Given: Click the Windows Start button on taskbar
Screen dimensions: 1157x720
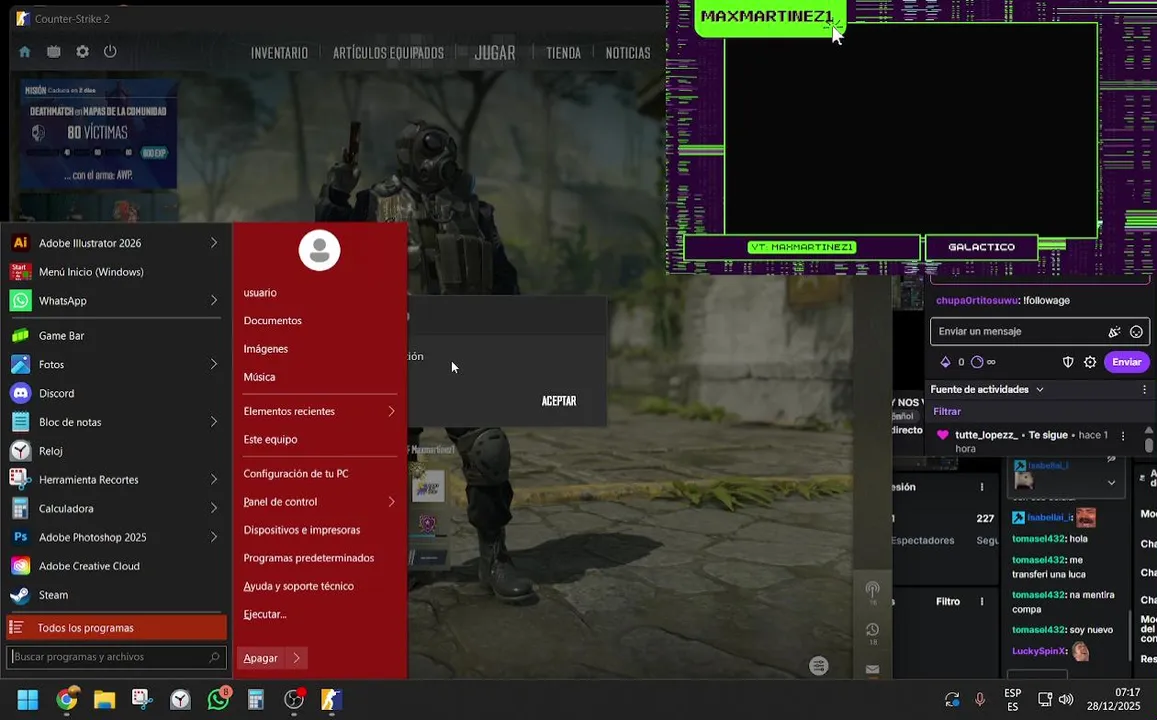Looking at the screenshot, I should point(28,699).
